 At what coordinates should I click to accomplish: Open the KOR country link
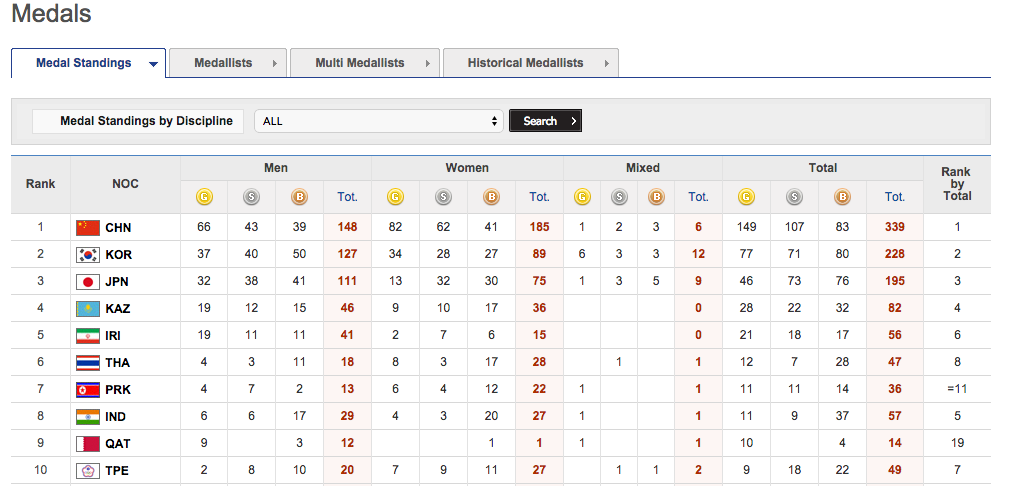(118, 255)
